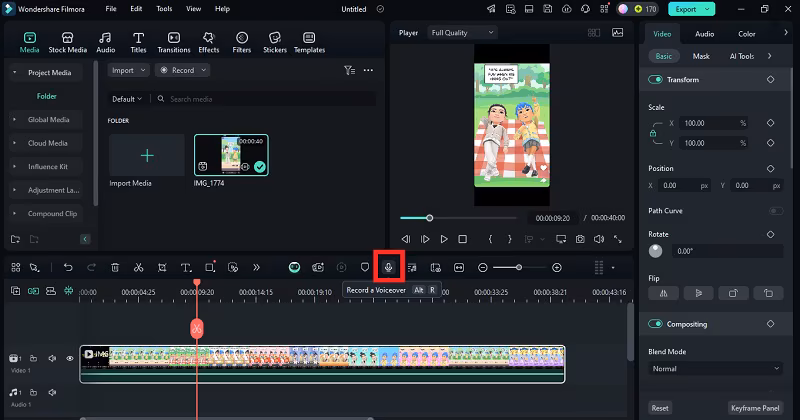Click the player progress slider handle
This screenshot has width=800, height=420.
(x=430, y=218)
